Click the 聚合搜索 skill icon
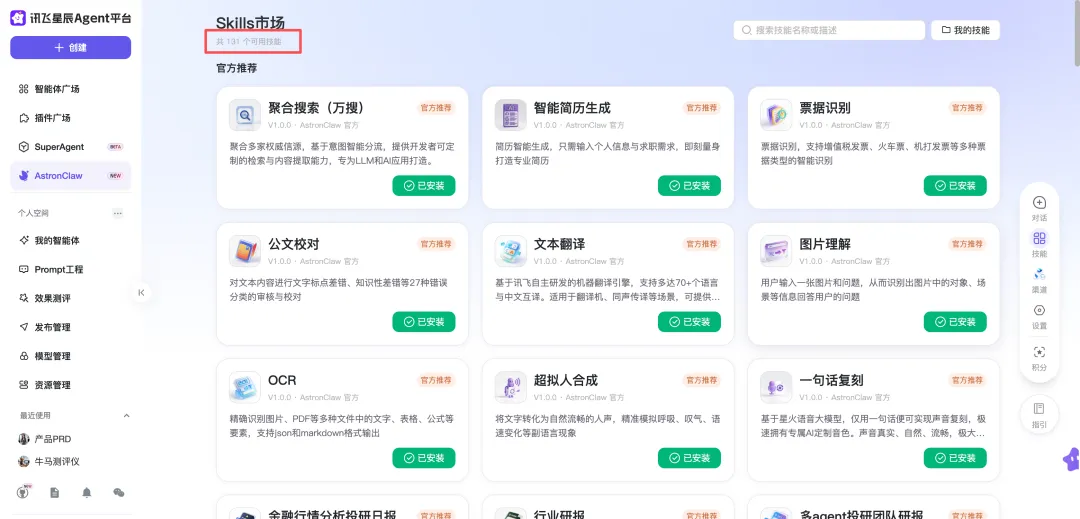Image resolution: width=1080 pixels, height=519 pixels. click(x=245, y=115)
